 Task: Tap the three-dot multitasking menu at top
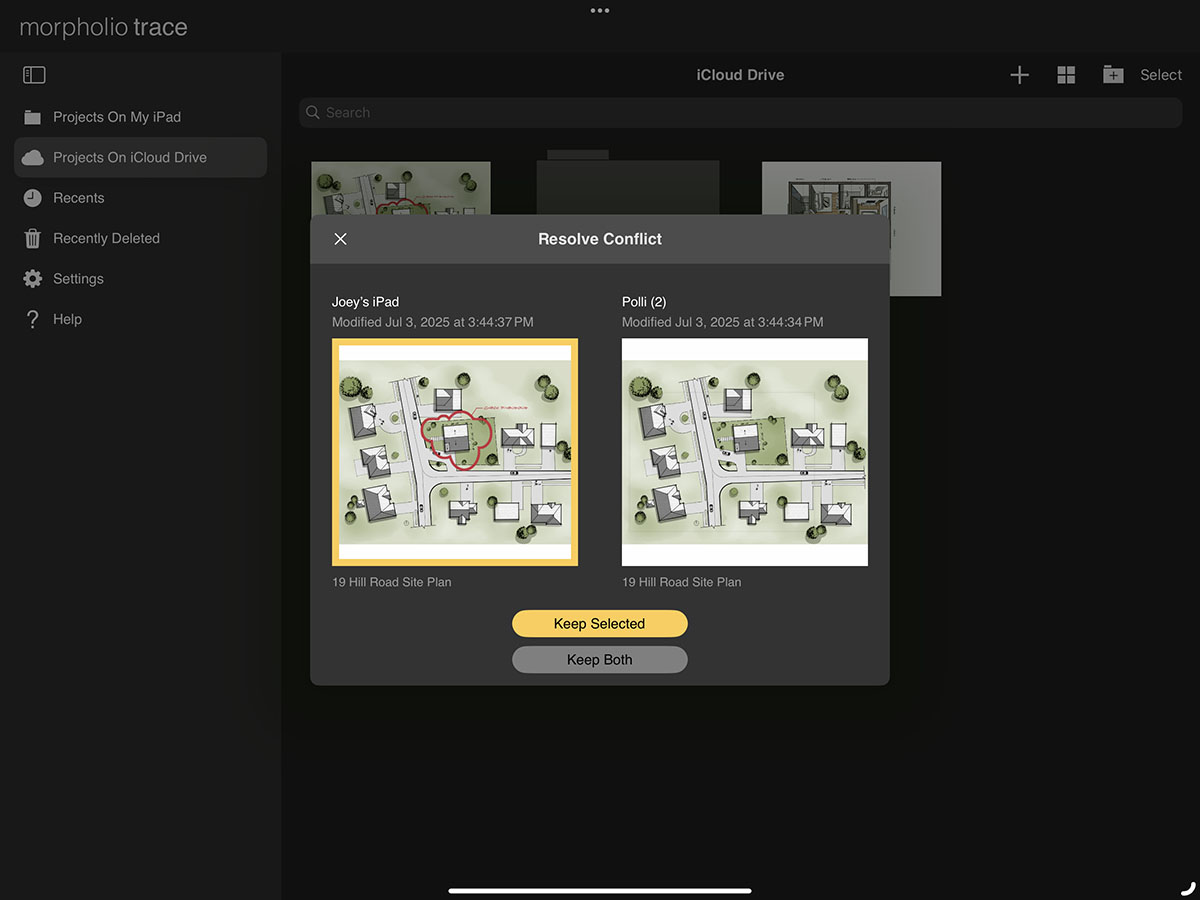tap(600, 11)
